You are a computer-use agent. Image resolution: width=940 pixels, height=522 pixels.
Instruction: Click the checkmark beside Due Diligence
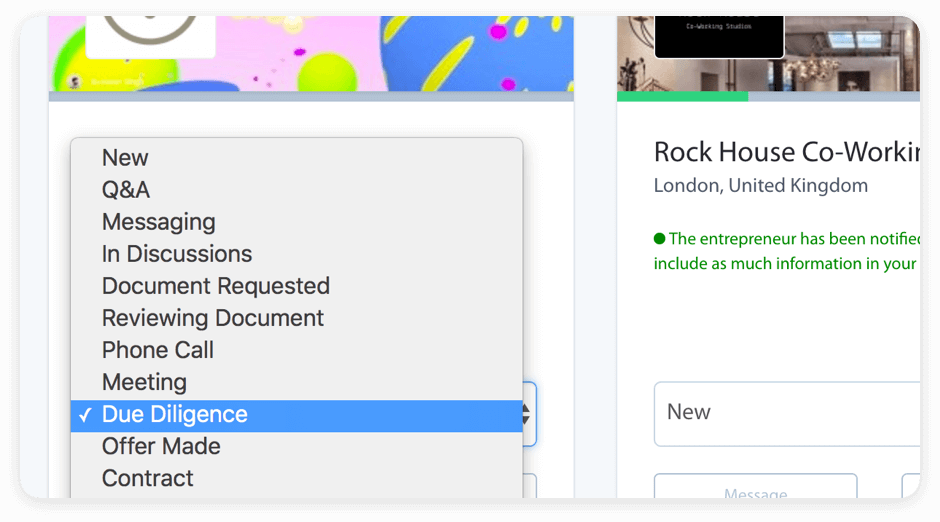click(85, 415)
